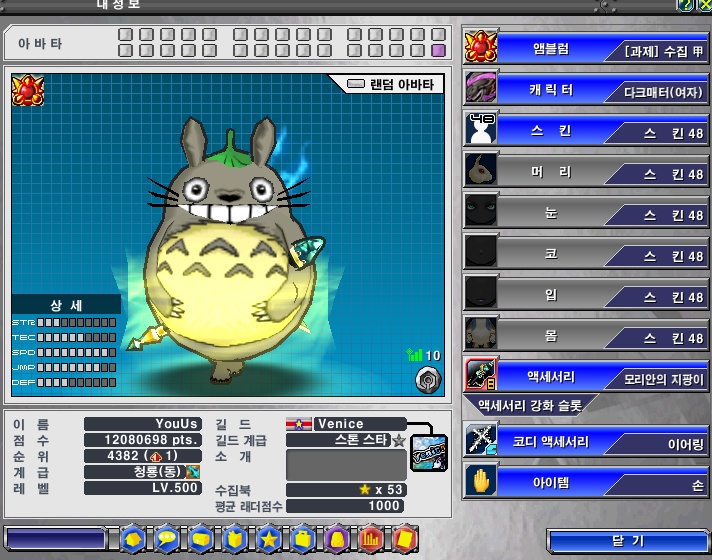Click the 몸 body part icon
Viewport: 712px width, 560px height.
tap(481, 334)
